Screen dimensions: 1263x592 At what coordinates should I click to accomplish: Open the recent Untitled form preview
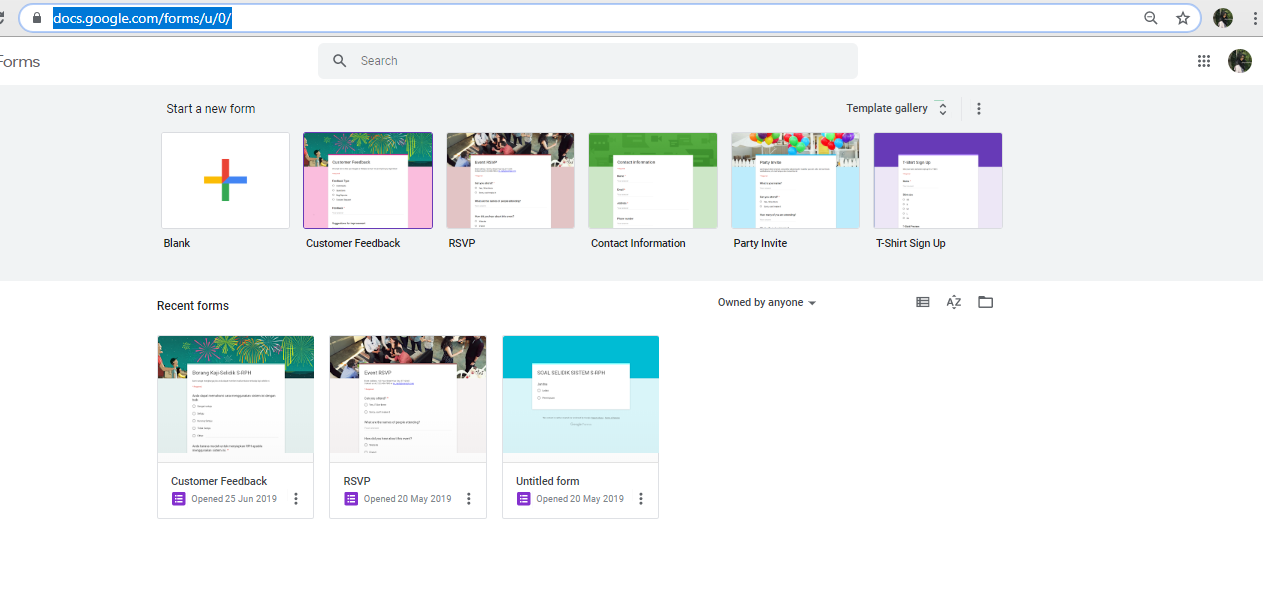(x=581, y=398)
